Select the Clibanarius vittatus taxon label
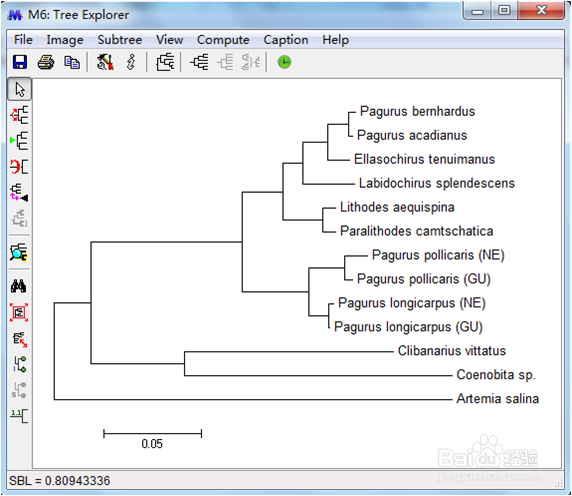572x496 pixels. (452, 350)
